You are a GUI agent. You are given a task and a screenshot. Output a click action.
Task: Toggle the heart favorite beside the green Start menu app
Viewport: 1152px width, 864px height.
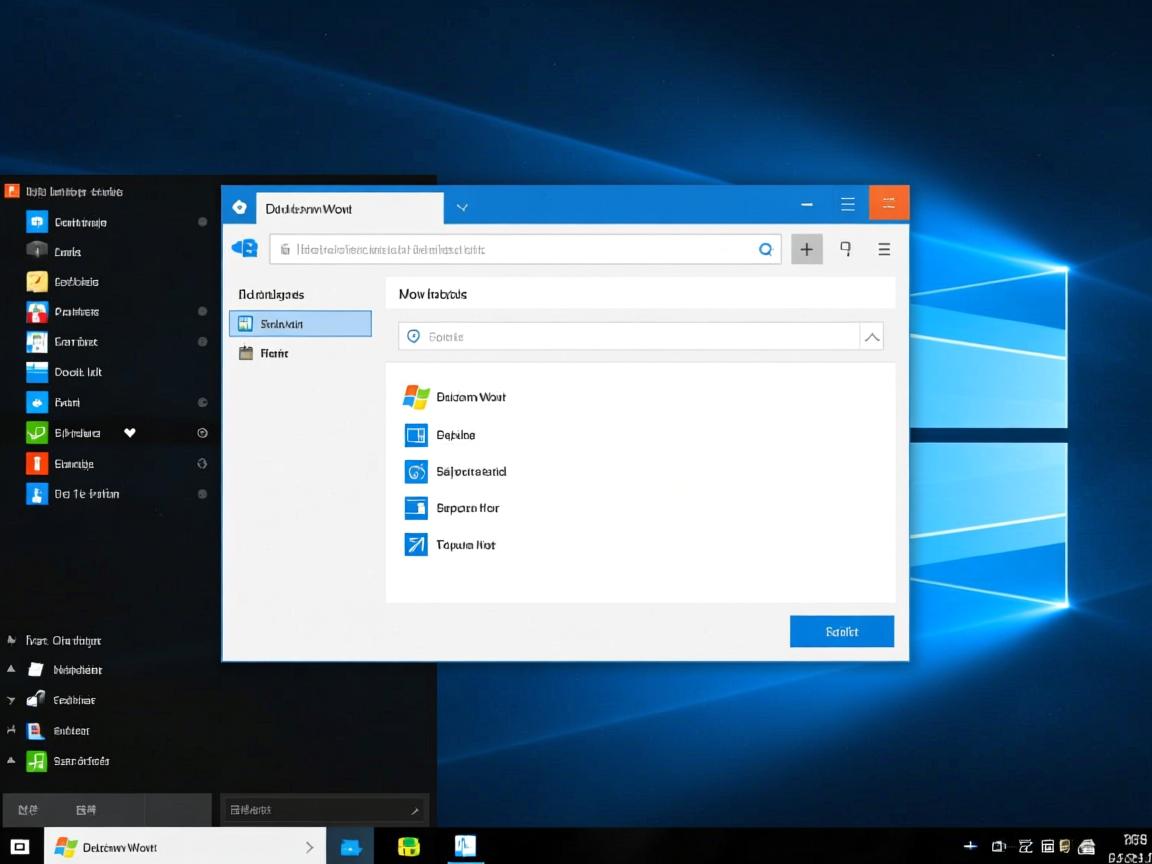click(x=129, y=432)
